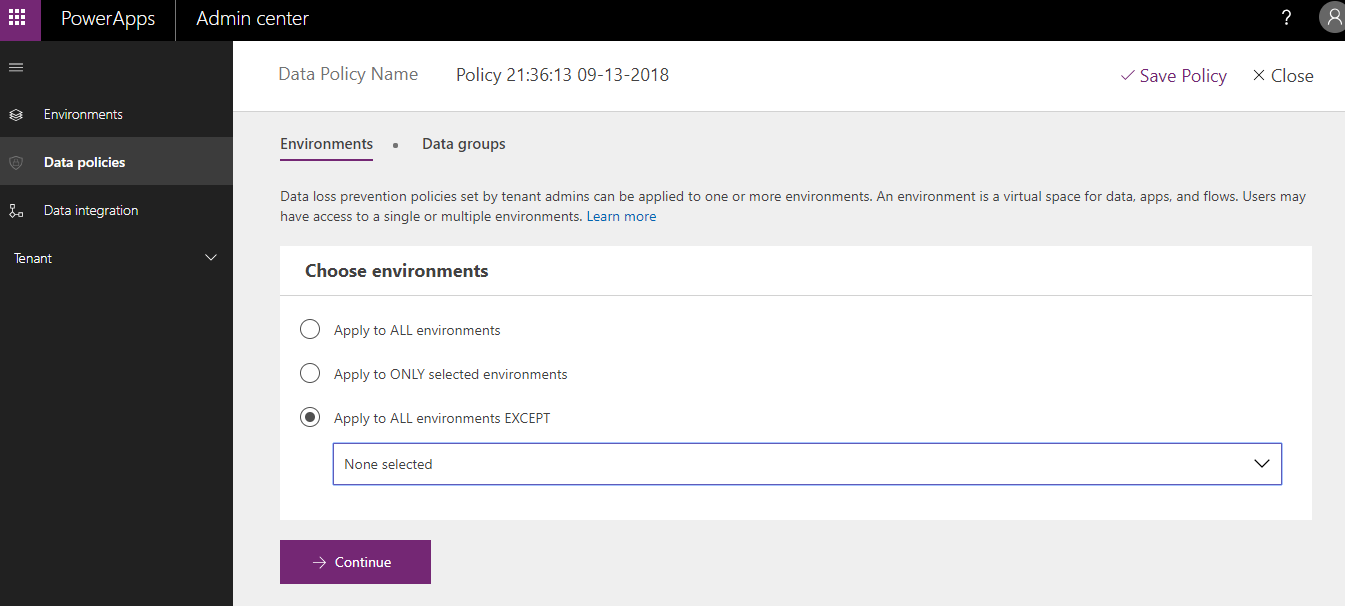Select Apply to ALL environments EXCEPT radio
This screenshot has height=606, width=1345.
(310, 417)
